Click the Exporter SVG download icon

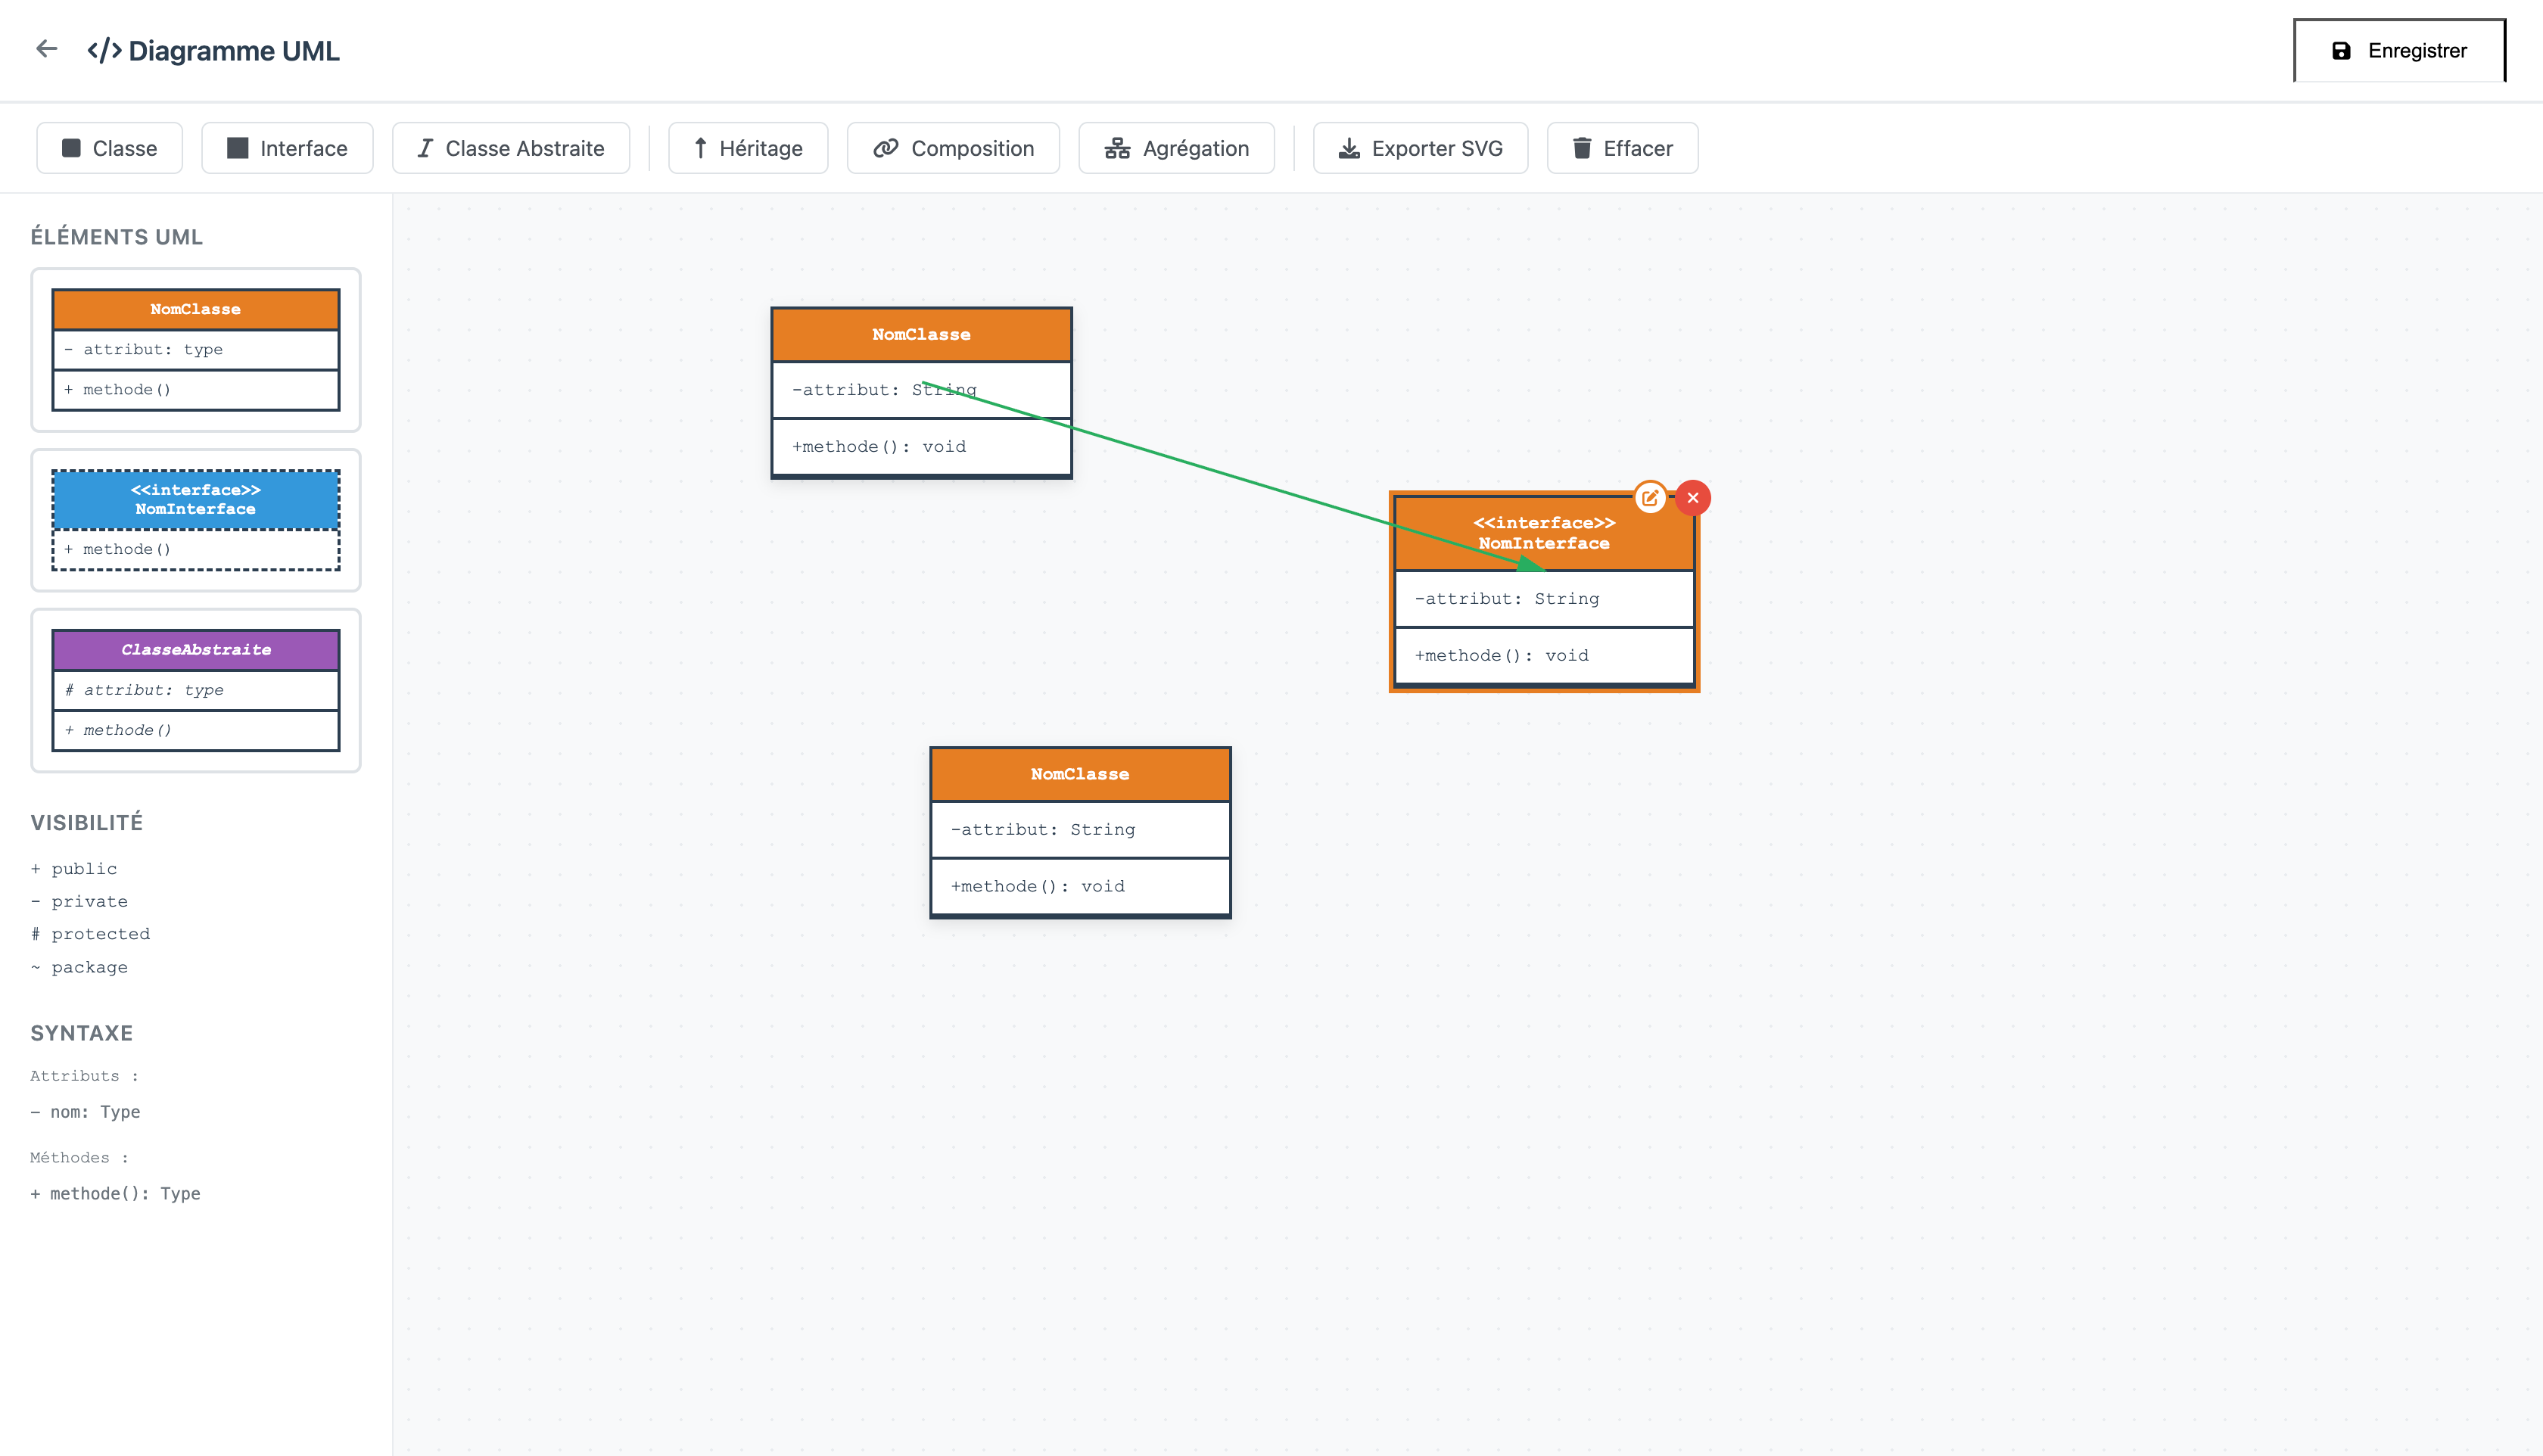pos(1349,147)
